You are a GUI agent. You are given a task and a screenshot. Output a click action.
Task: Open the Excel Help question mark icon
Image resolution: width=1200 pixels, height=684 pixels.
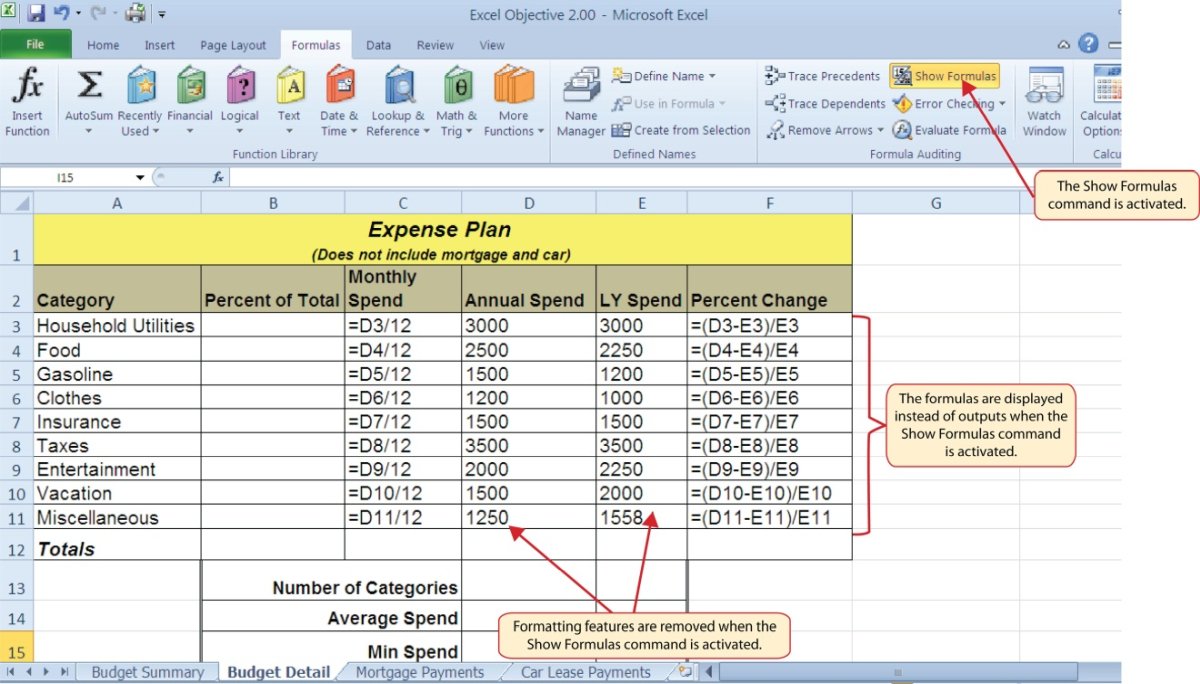1089,44
